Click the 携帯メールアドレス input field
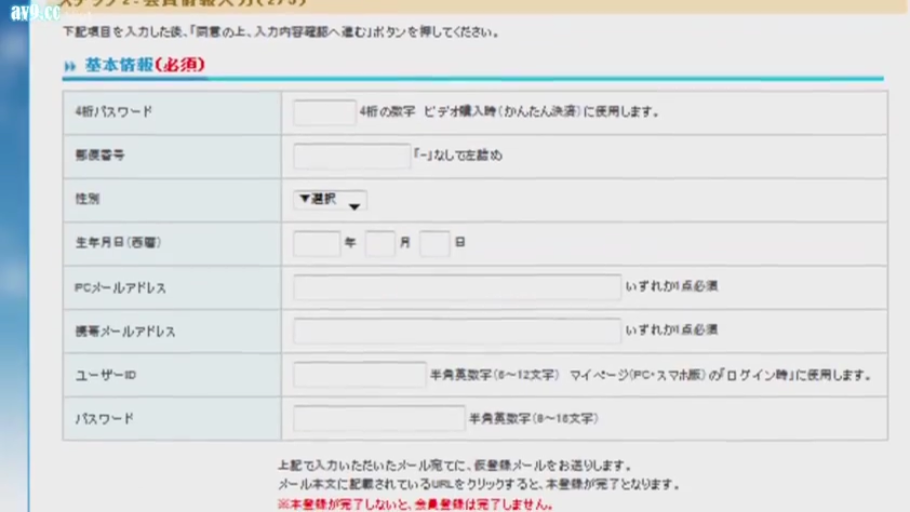This screenshot has height=512, width=910. (456, 331)
